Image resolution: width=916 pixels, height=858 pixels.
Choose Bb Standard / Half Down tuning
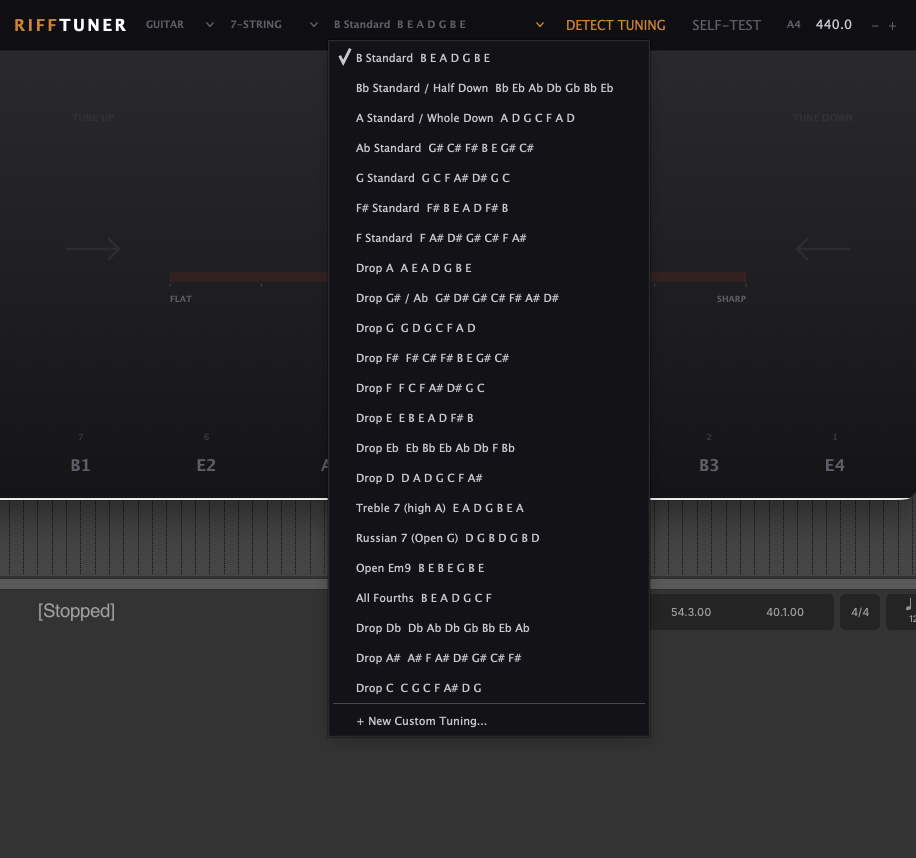click(x=488, y=88)
